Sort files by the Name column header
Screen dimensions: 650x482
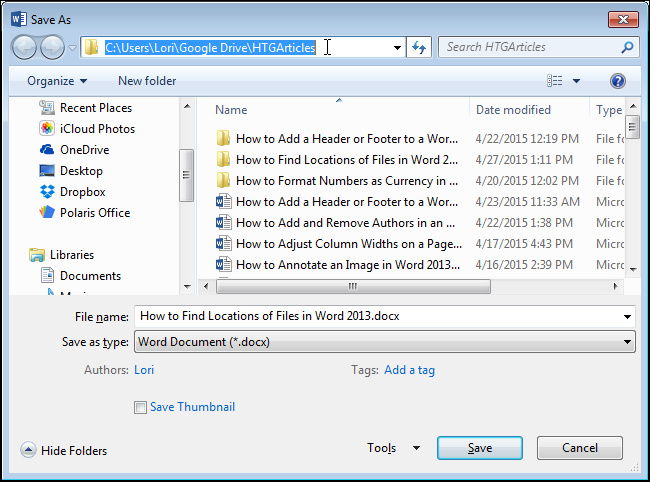coord(230,110)
